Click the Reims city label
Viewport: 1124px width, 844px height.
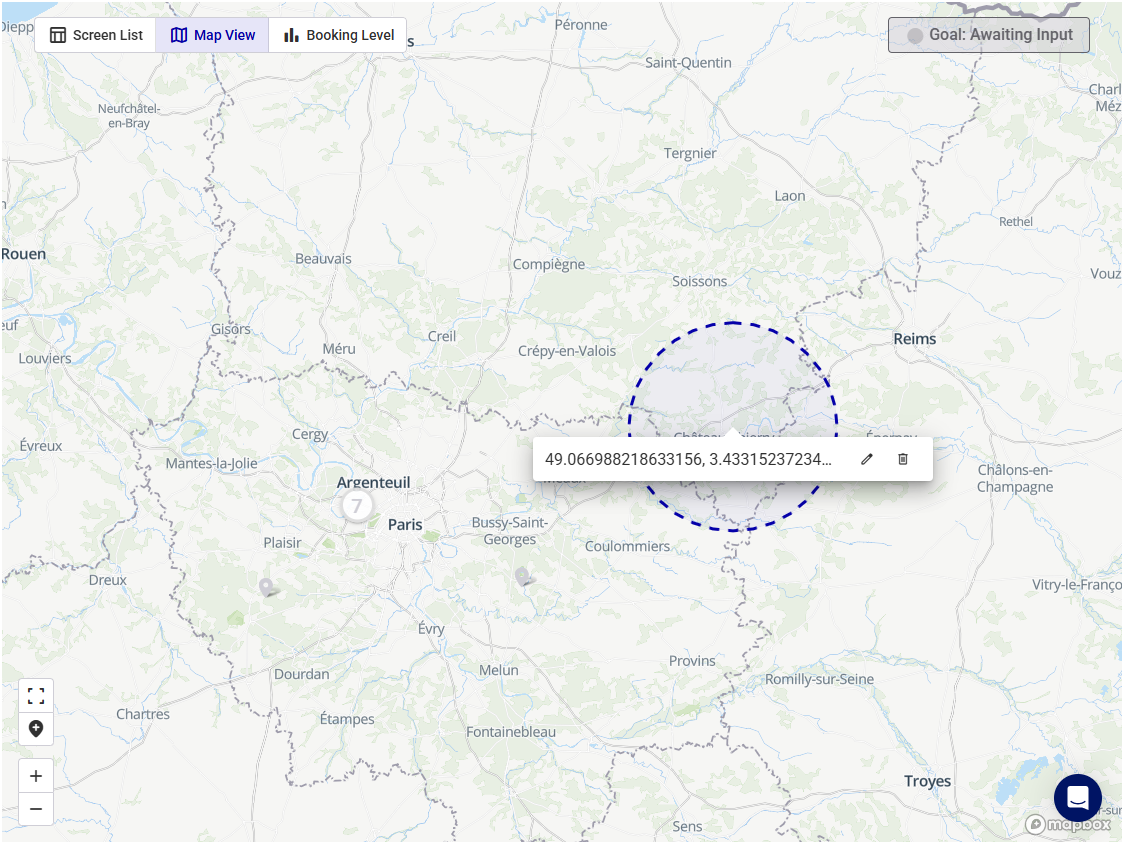point(914,339)
